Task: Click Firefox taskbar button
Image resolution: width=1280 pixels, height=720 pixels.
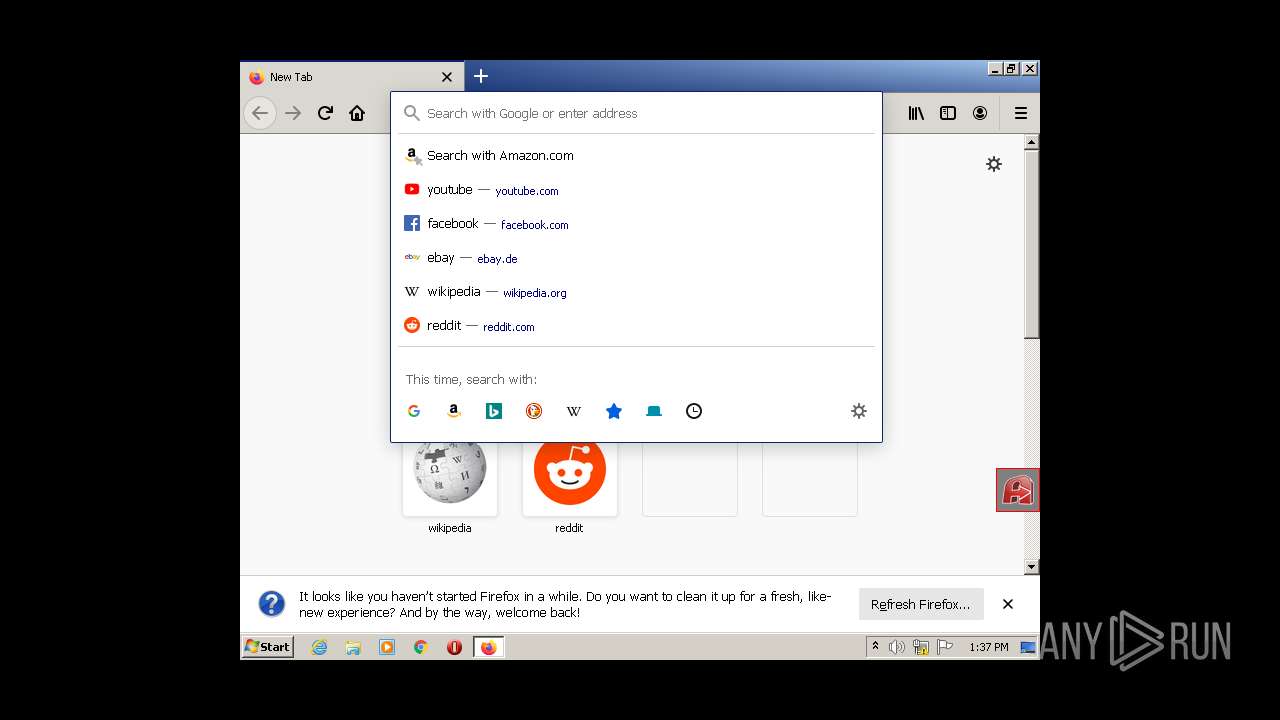Action: pos(489,647)
